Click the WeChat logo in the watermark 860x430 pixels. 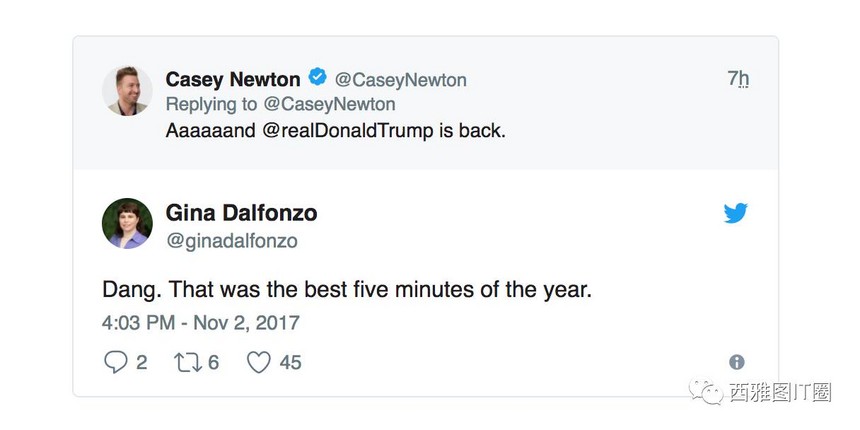pos(713,393)
